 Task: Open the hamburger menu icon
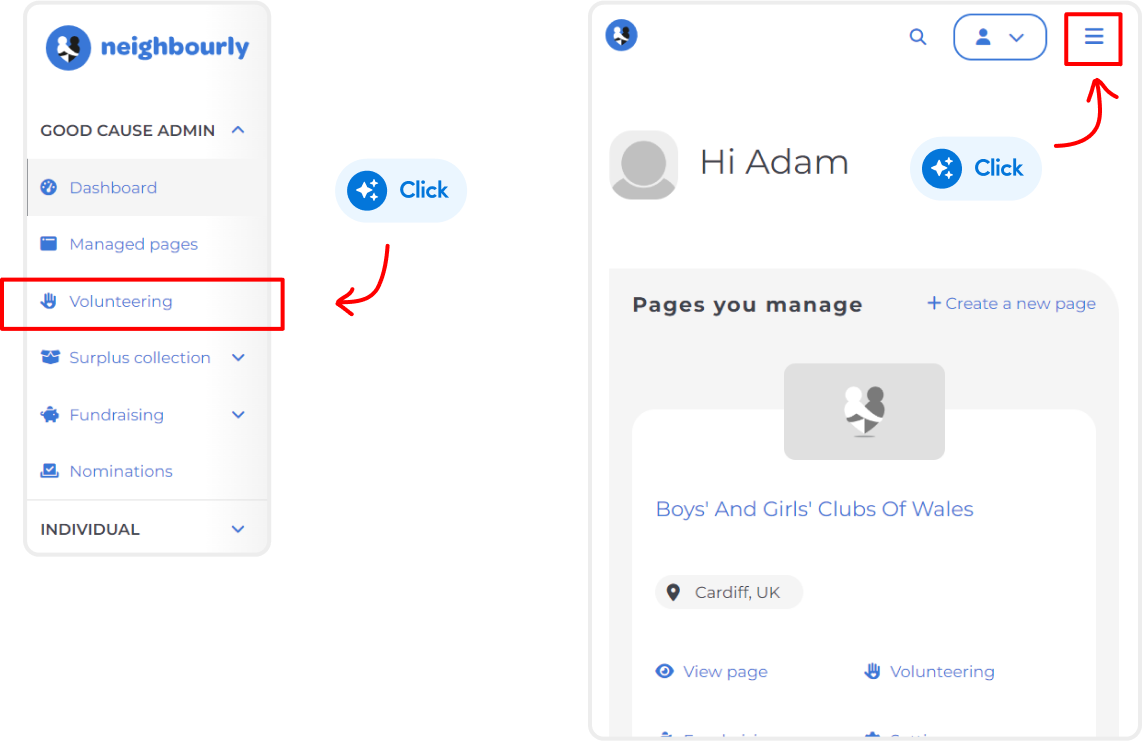[1093, 36]
